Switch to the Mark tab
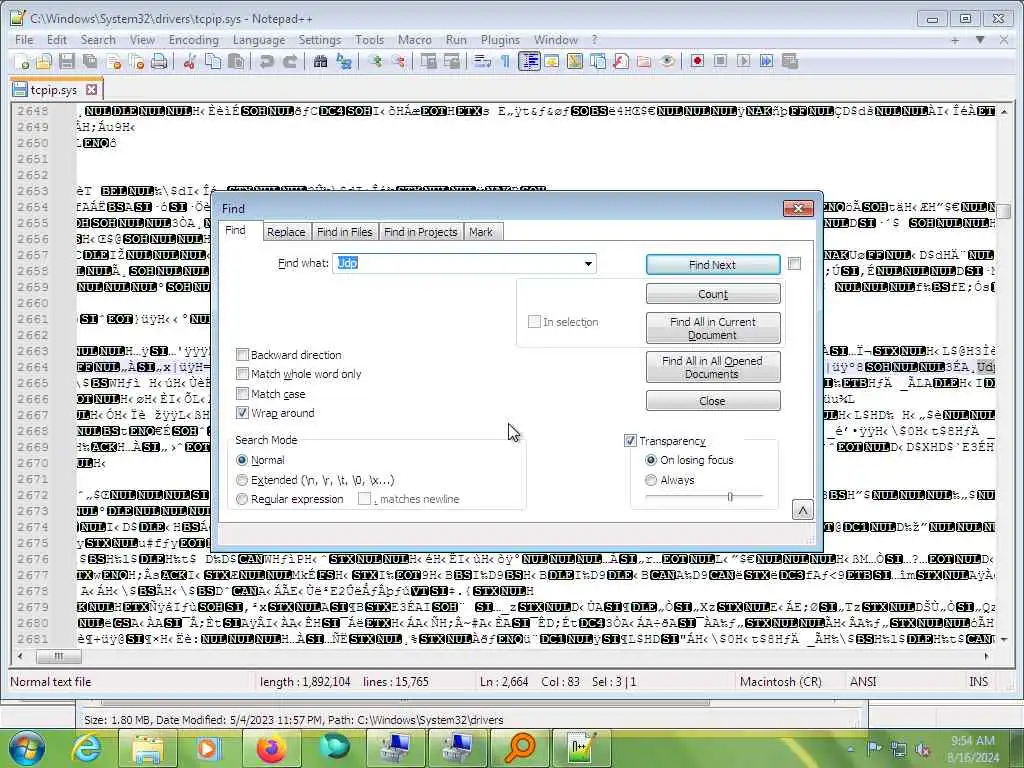Screen dimensions: 1024x768 [481, 232]
